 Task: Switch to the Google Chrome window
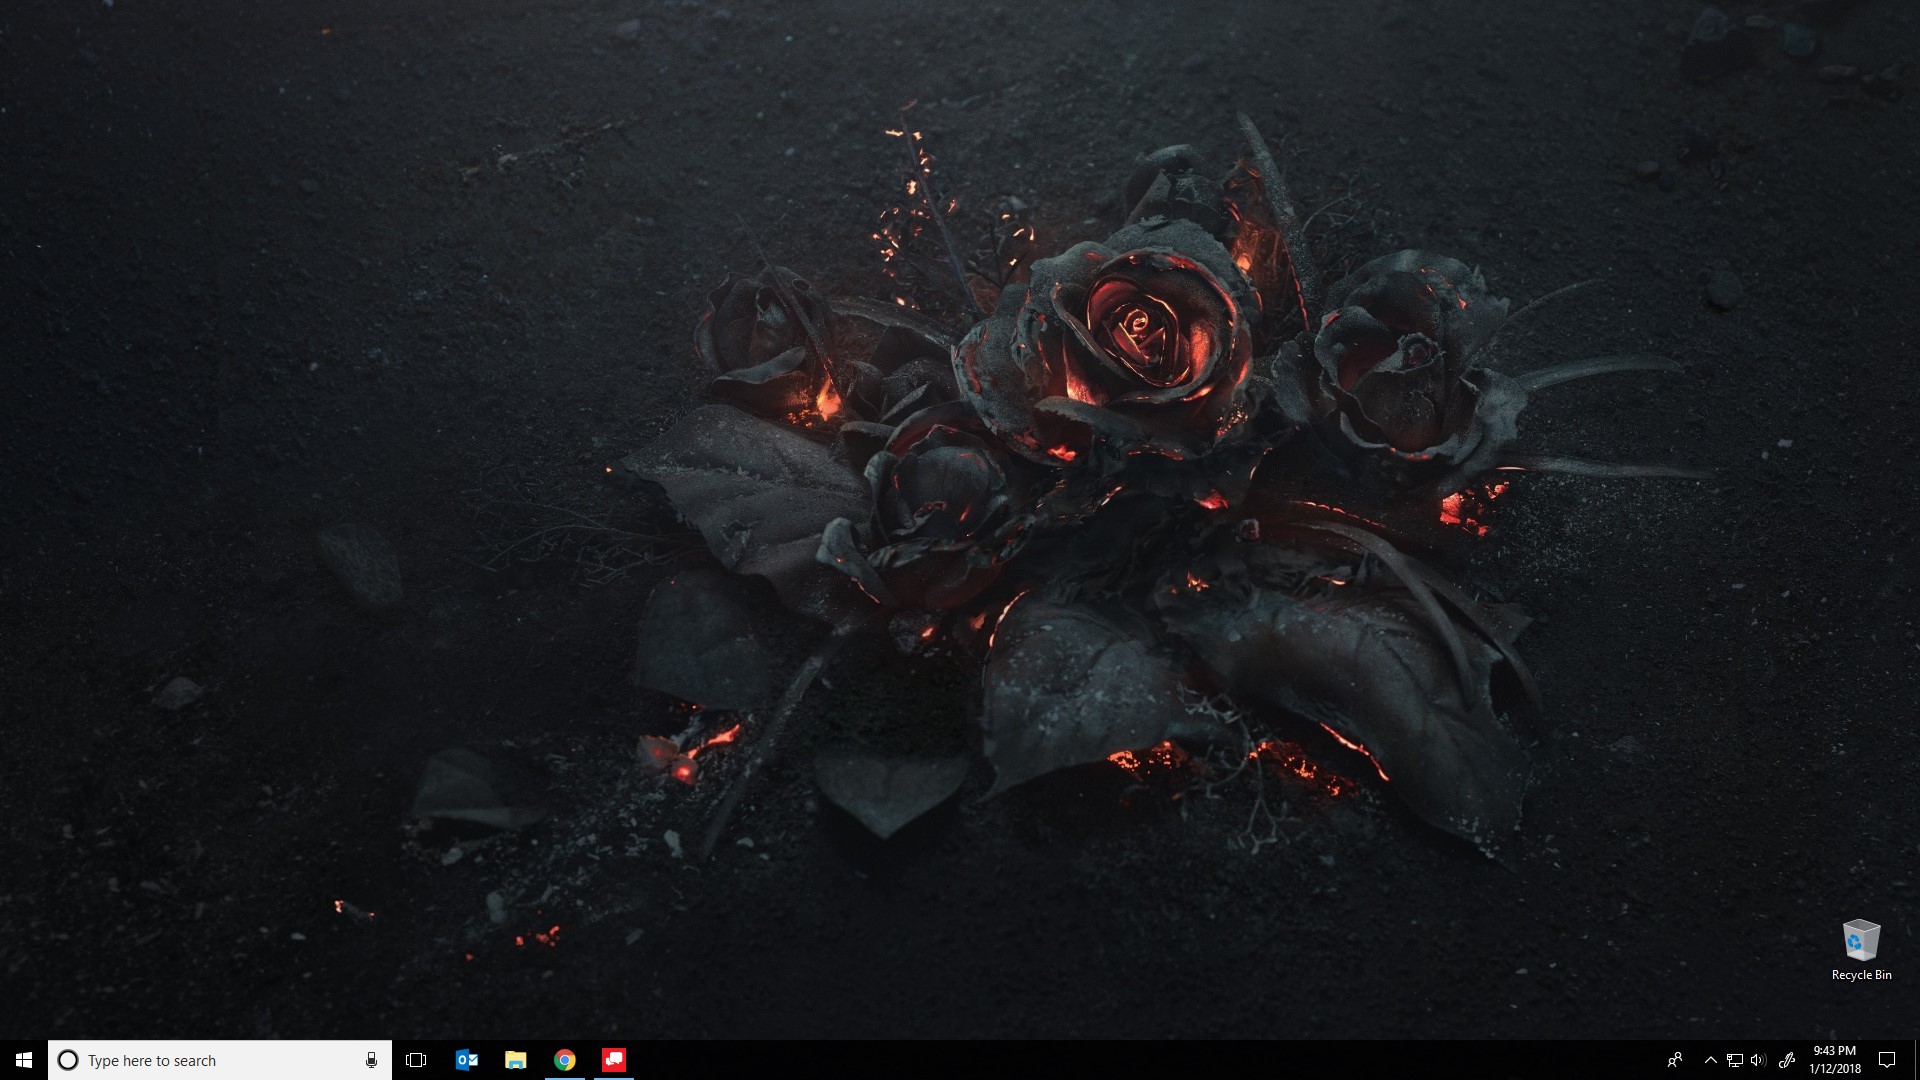565,1060
